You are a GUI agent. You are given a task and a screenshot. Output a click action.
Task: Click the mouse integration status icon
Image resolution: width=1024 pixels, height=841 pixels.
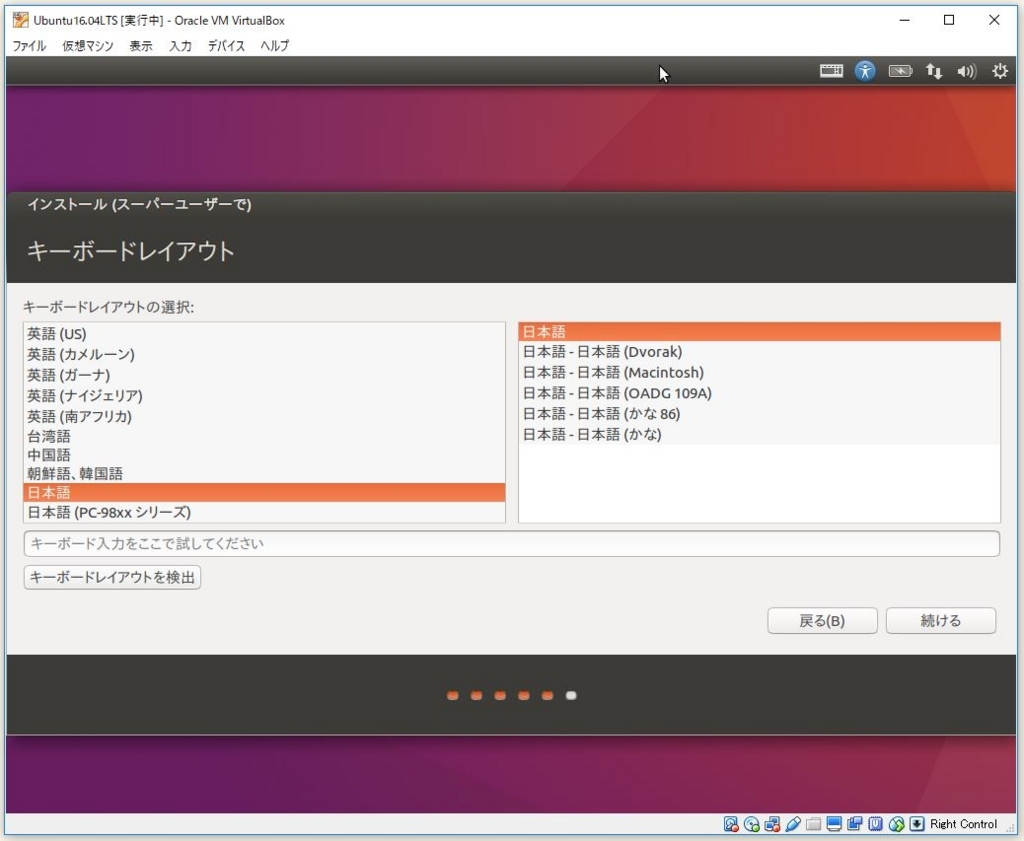[x=896, y=824]
